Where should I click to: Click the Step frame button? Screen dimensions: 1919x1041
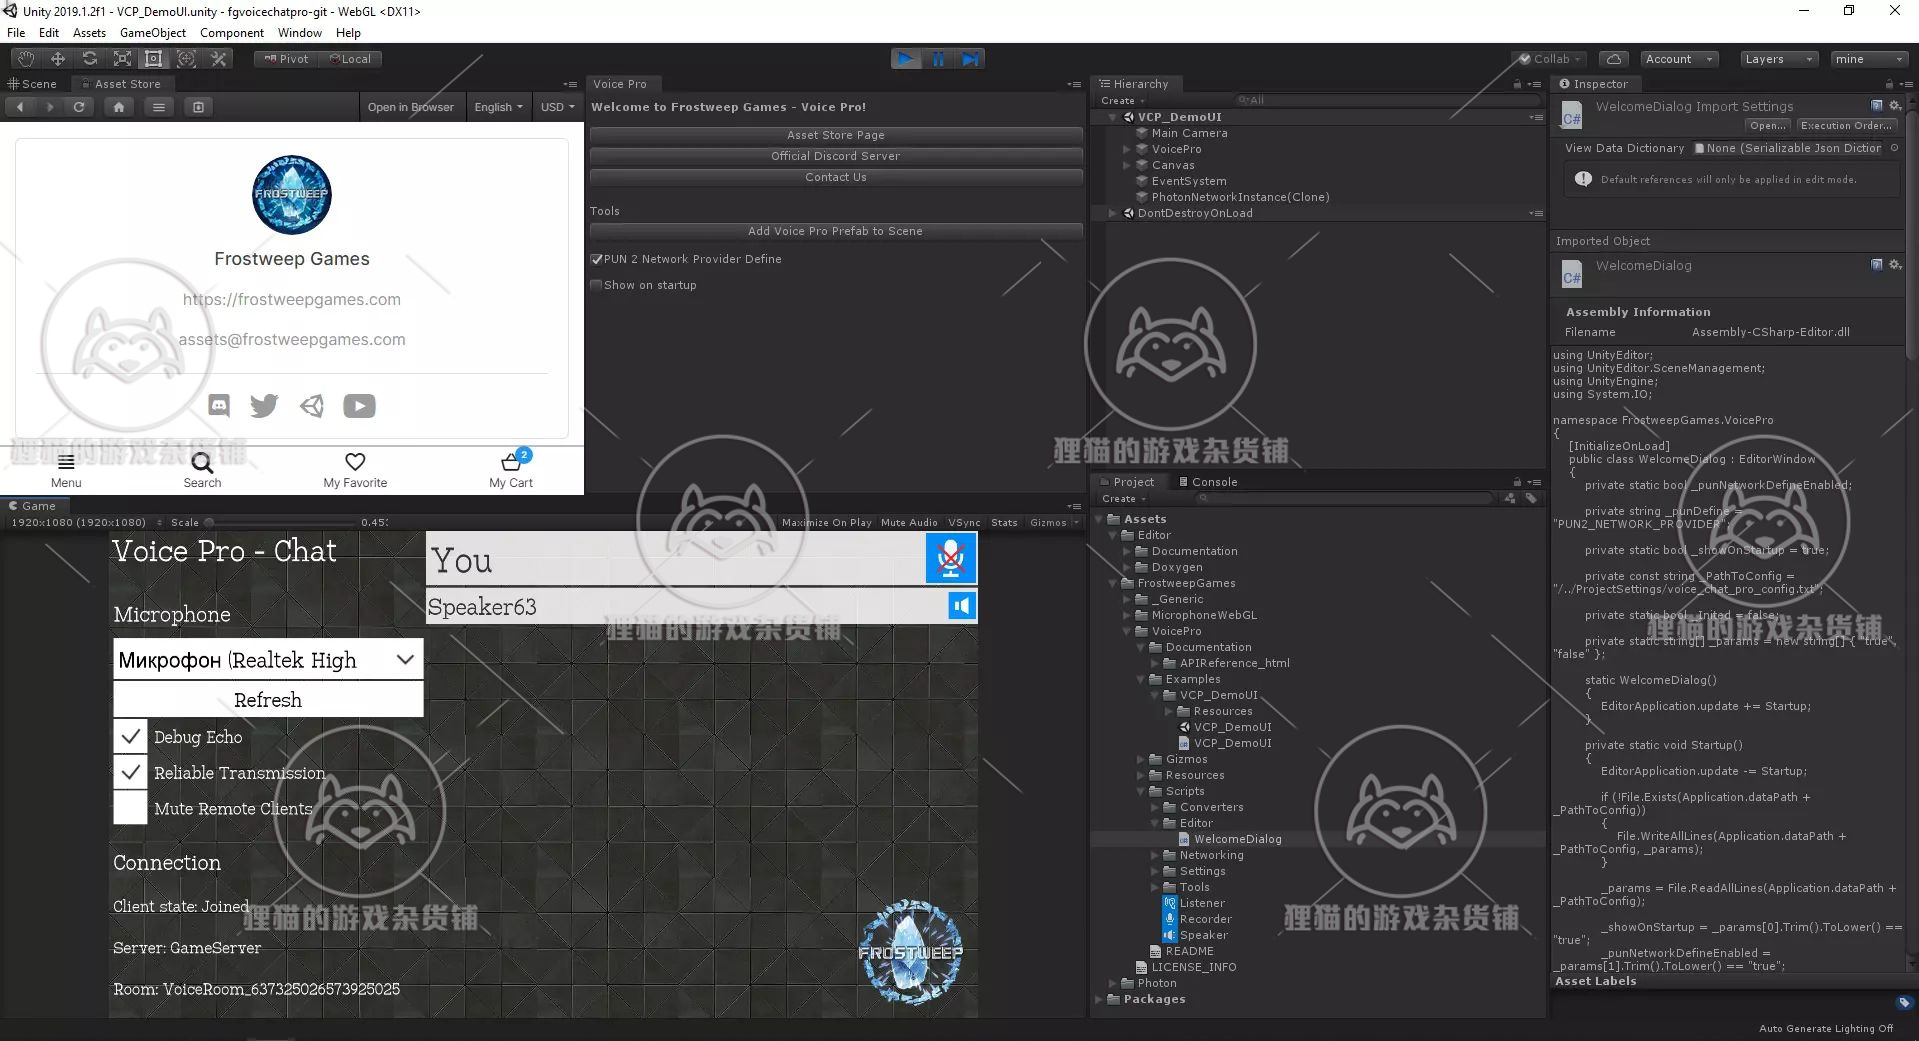click(970, 59)
